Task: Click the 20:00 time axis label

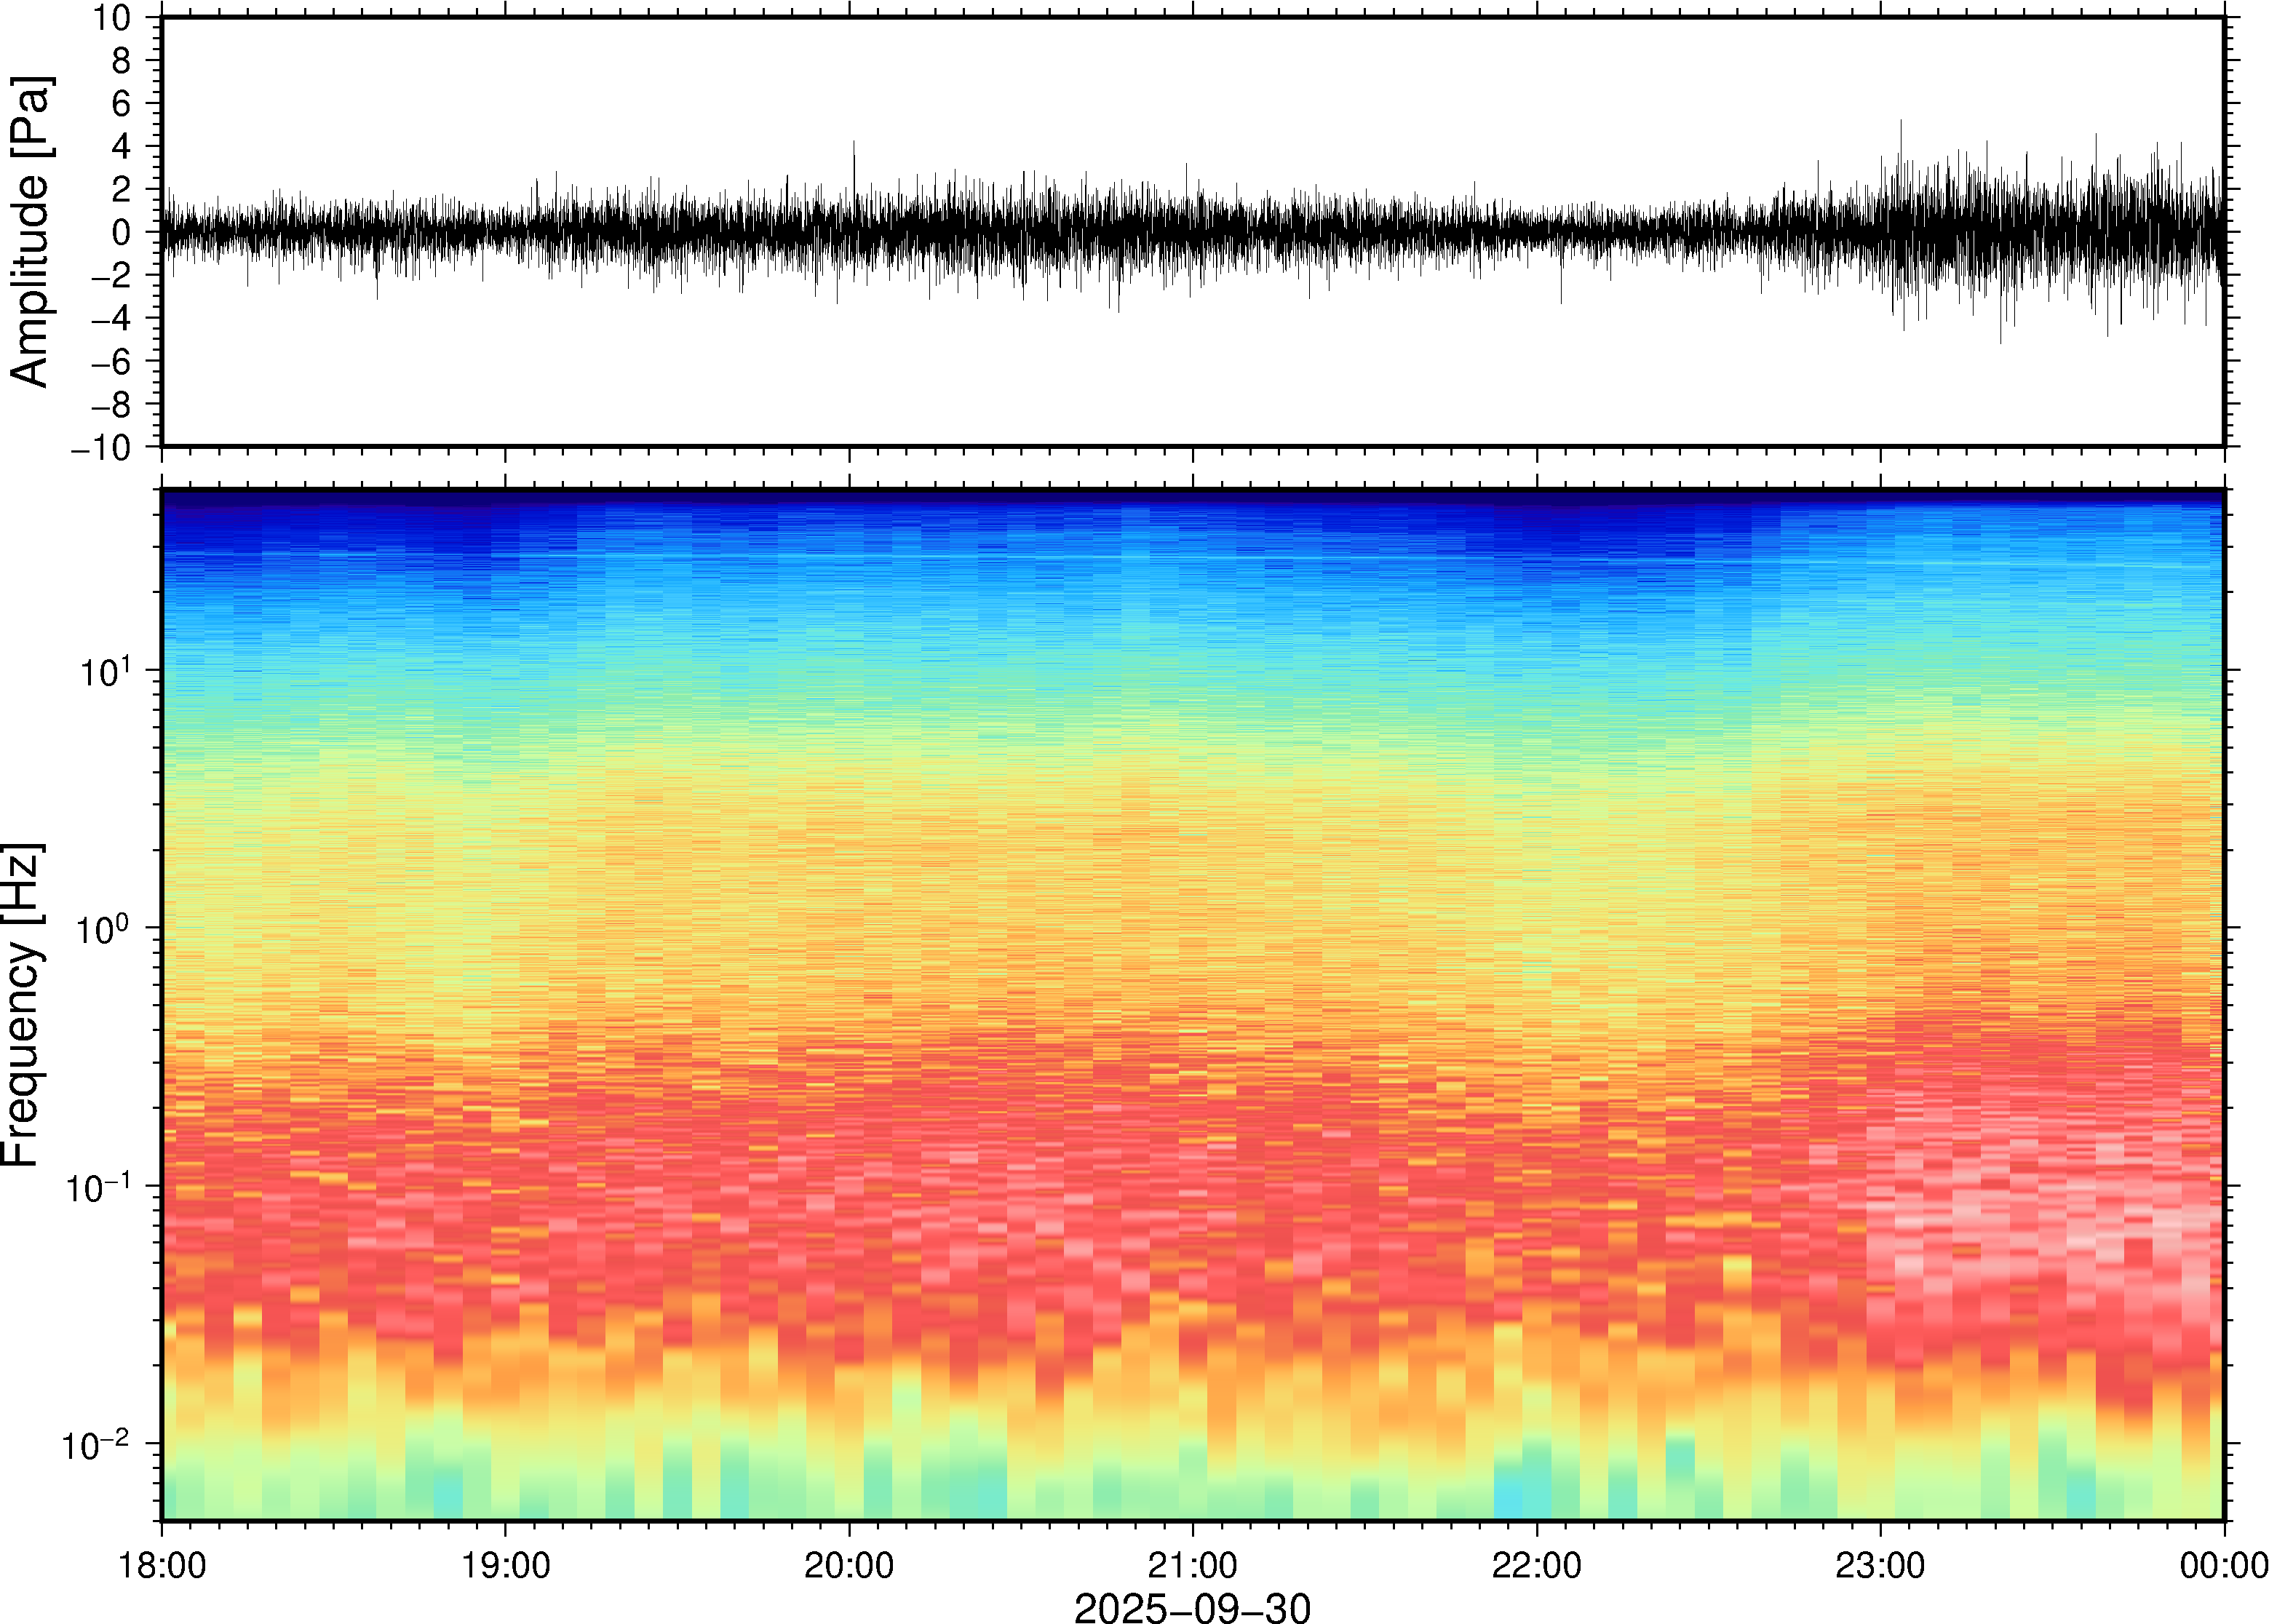Action: 849,1565
